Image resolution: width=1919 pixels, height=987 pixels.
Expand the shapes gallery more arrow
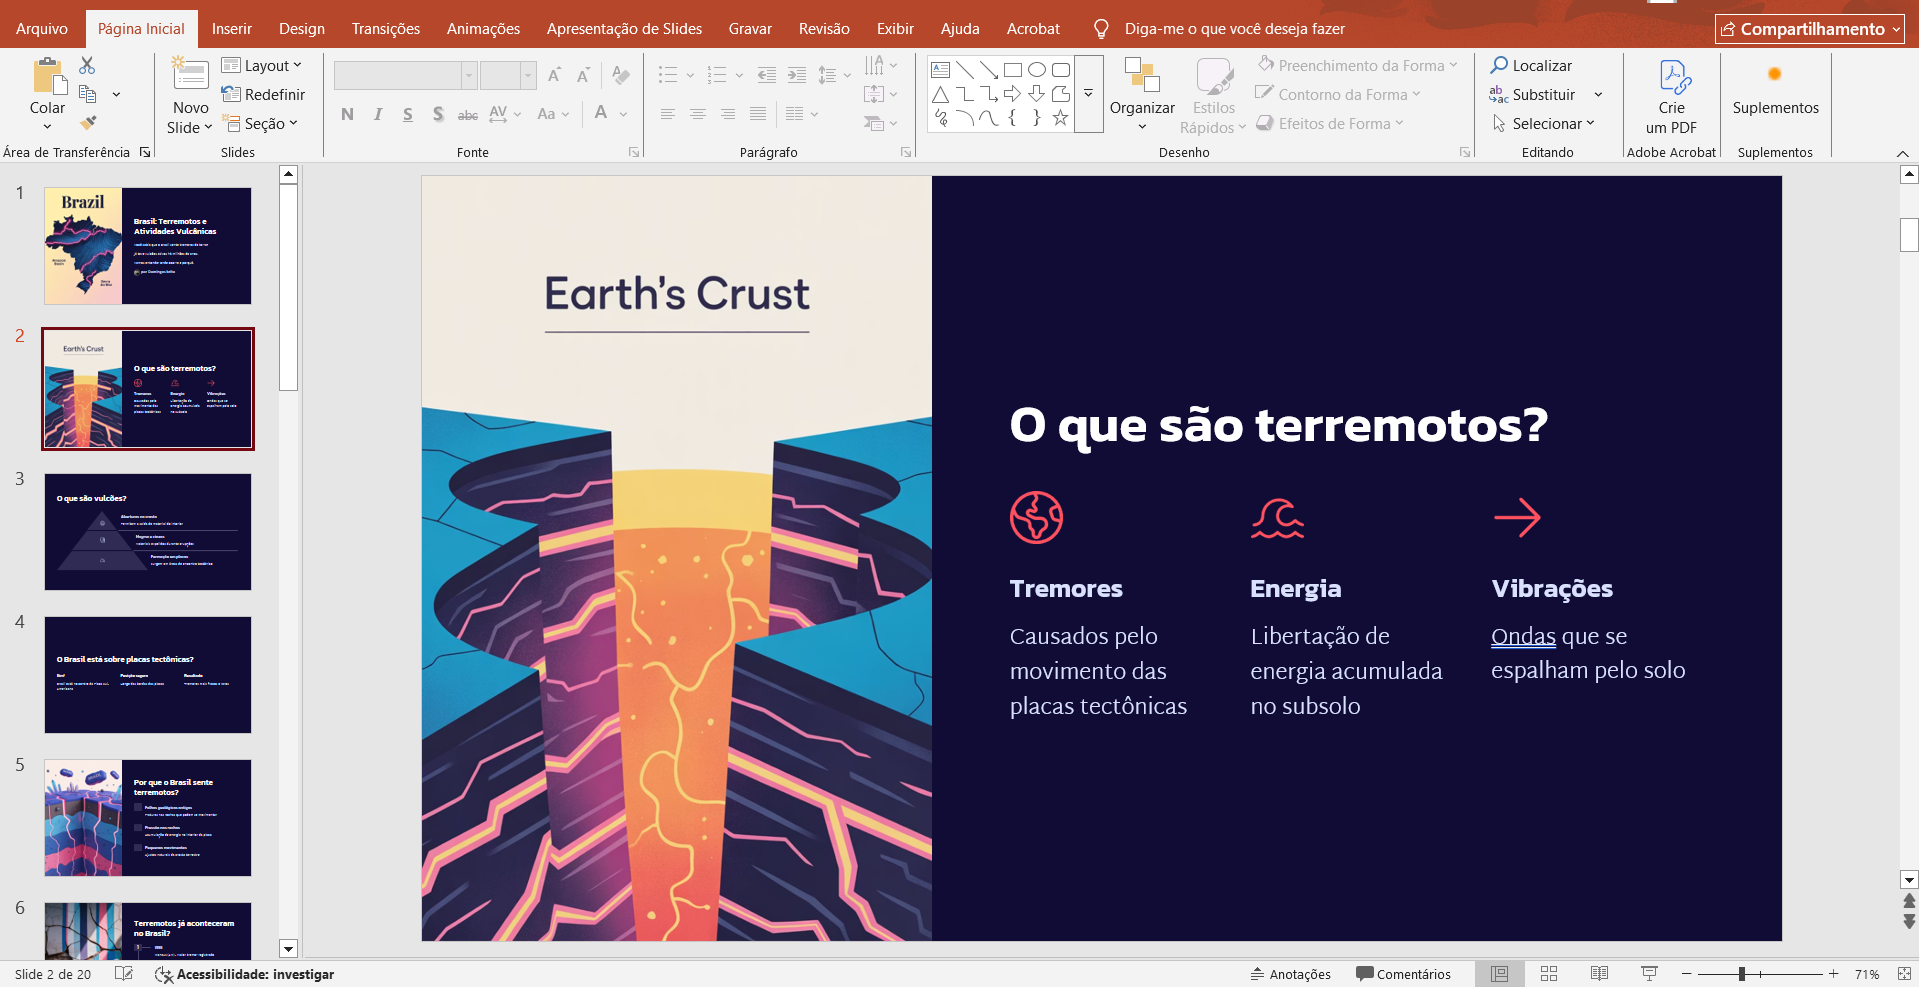coord(1088,94)
